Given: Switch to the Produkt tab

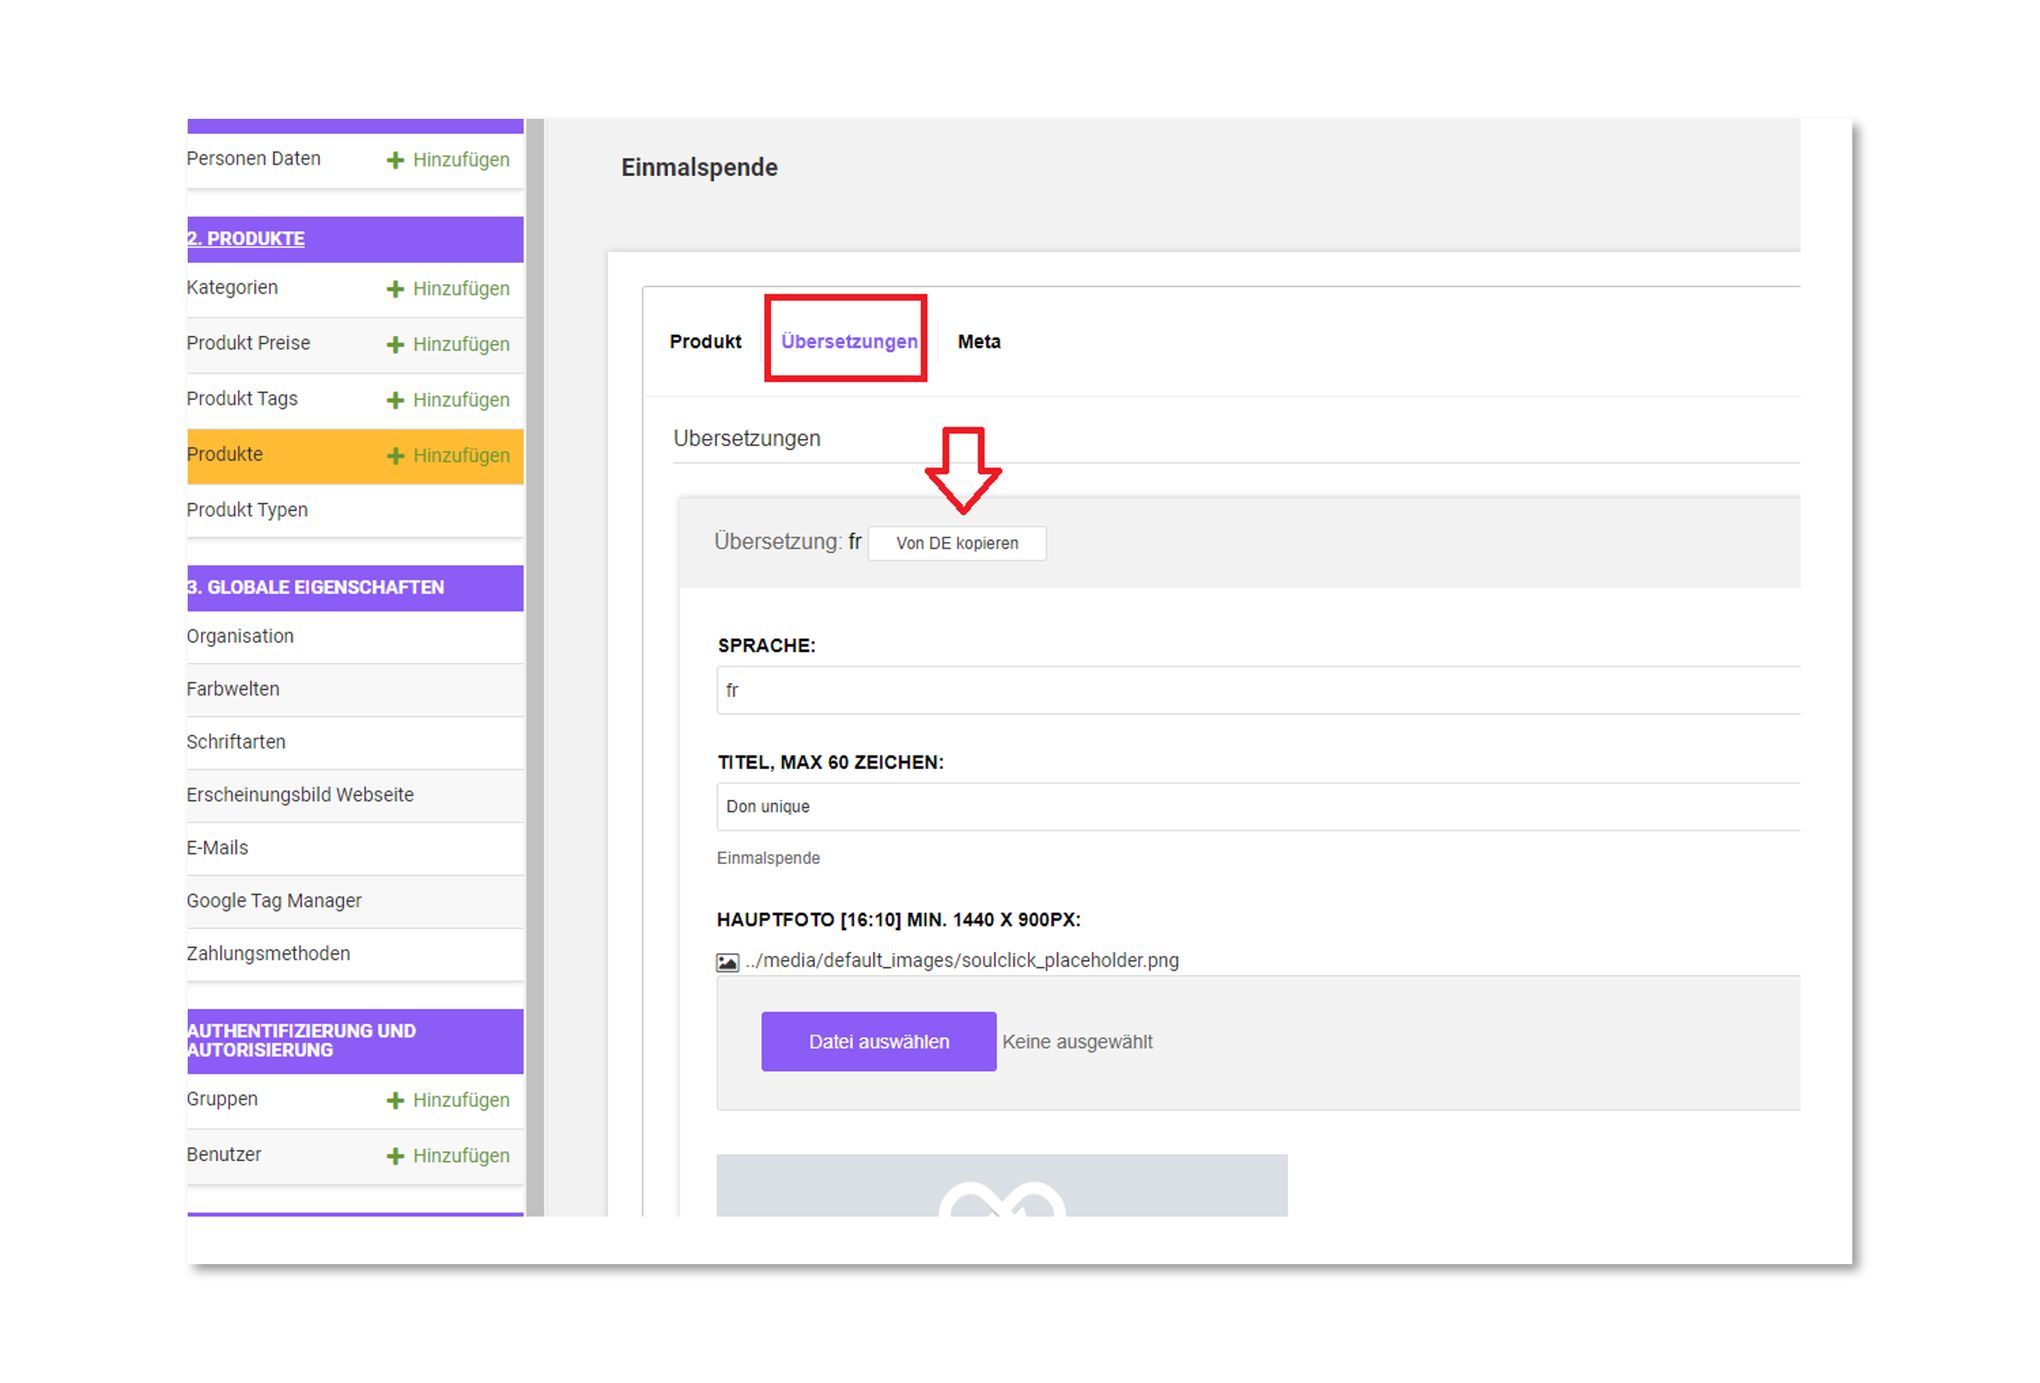Looking at the screenshot, I should click(705, 342).
